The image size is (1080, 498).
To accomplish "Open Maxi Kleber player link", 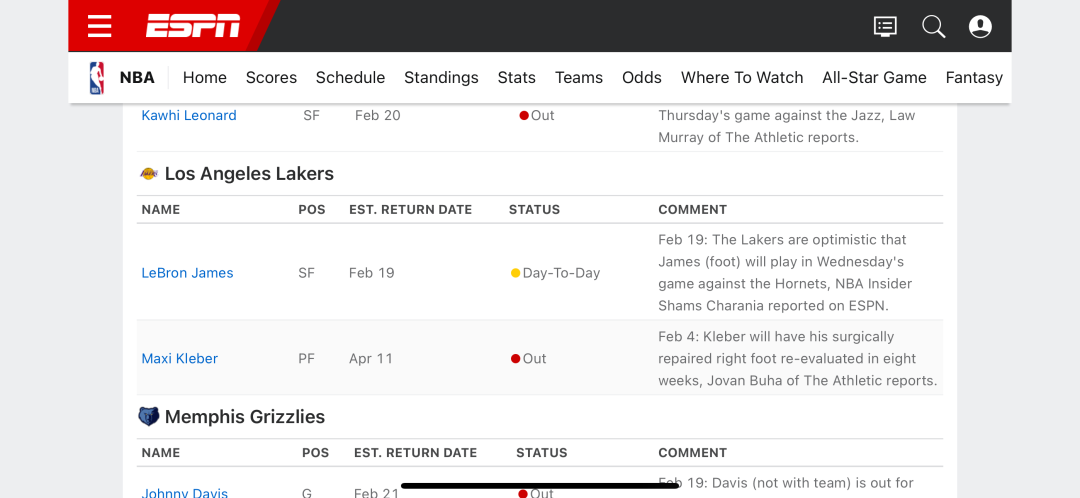I will [180, 358].
